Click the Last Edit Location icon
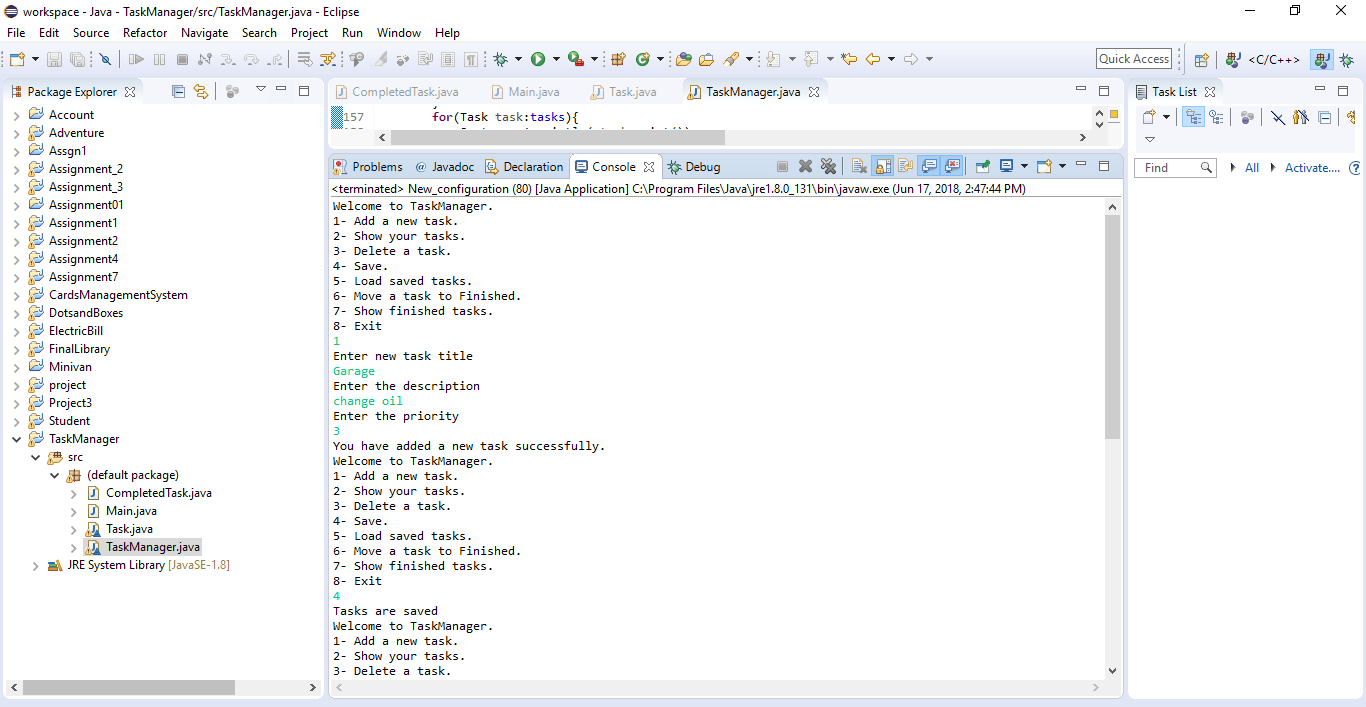 pos(848,59)
